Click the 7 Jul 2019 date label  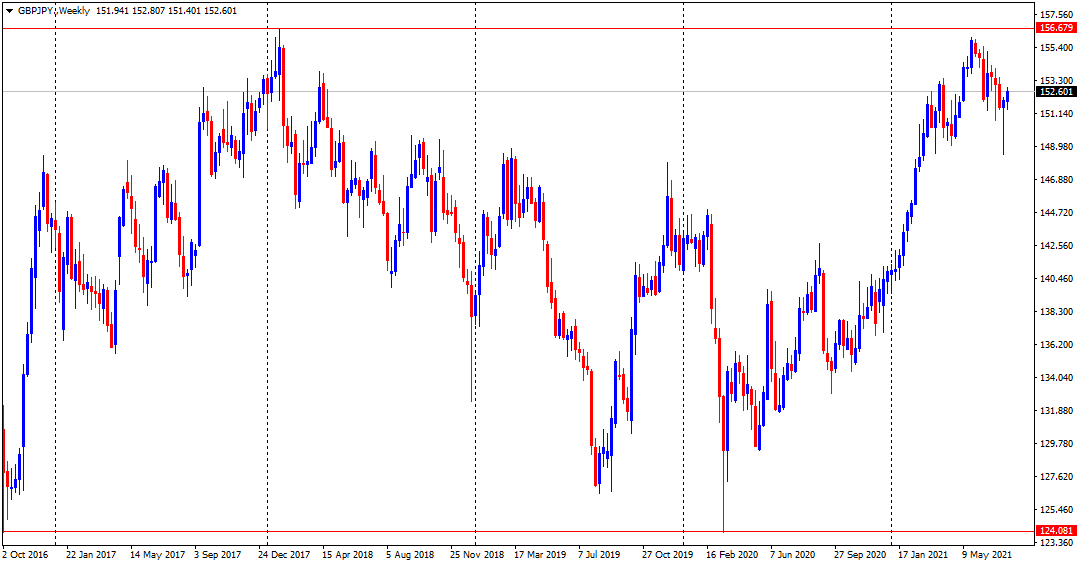tap(599, 554)
